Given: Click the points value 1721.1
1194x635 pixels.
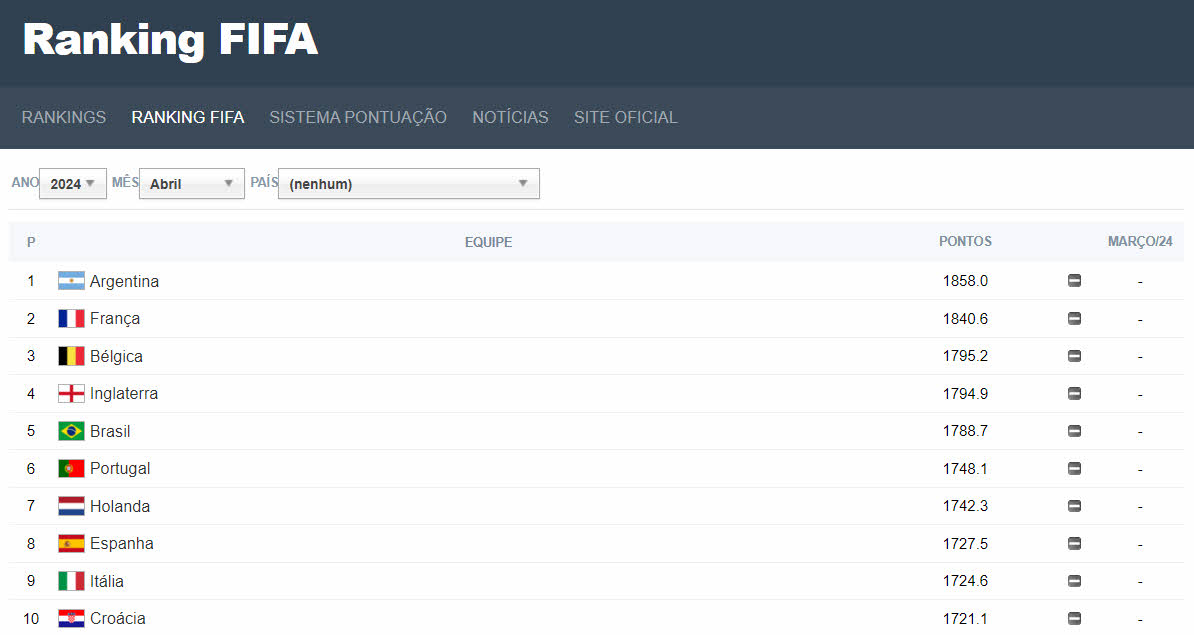Looking at the screenshot, I should tap(965, 618).
